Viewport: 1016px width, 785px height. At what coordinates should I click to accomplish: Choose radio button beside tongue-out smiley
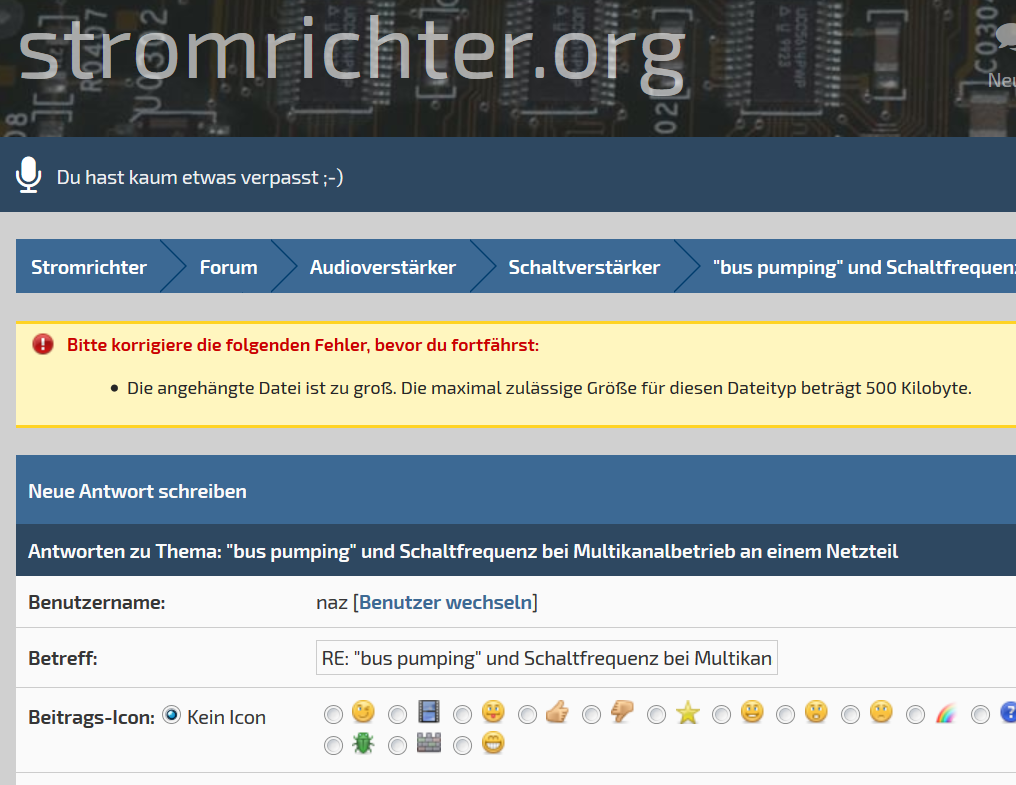click(462, 714)
